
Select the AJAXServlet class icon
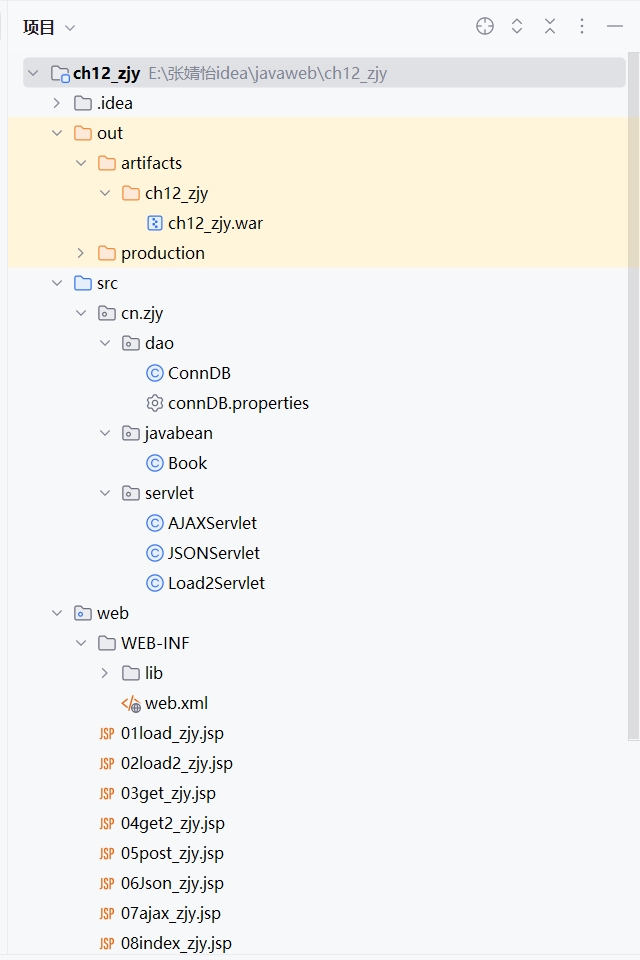154,523
